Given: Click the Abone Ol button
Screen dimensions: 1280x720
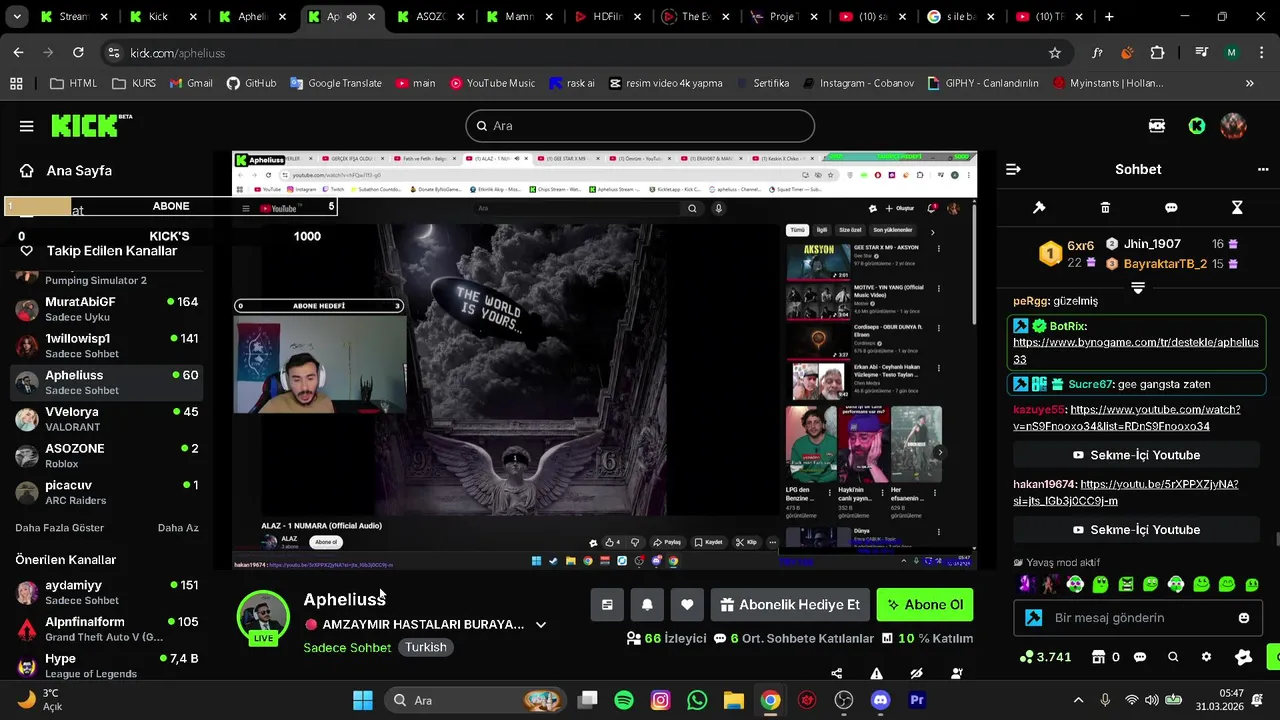Looking at the screenshot, I should pyautogui.click(x=925, y=605).
